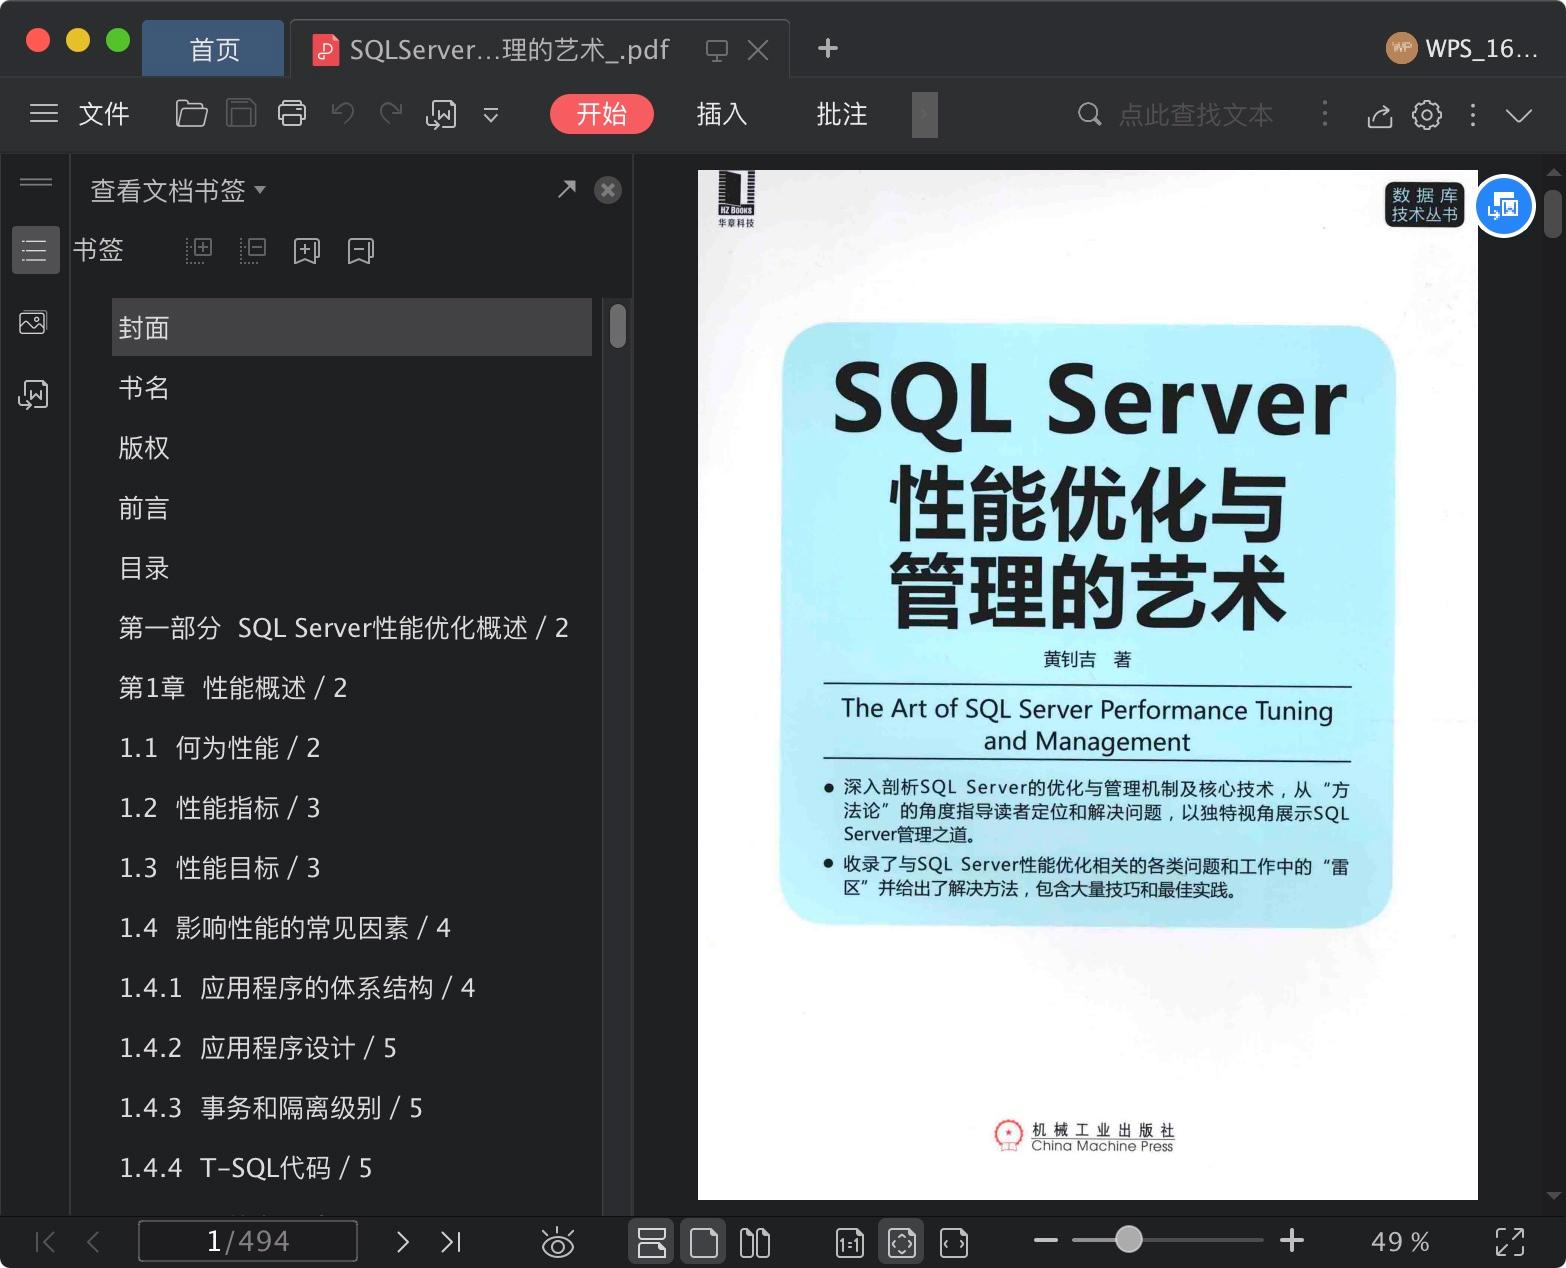Image resolution: width=1566 pixels, height=1268 pixels.
Task: Open the 文件 hamburger menu
Action: point(80,114)
